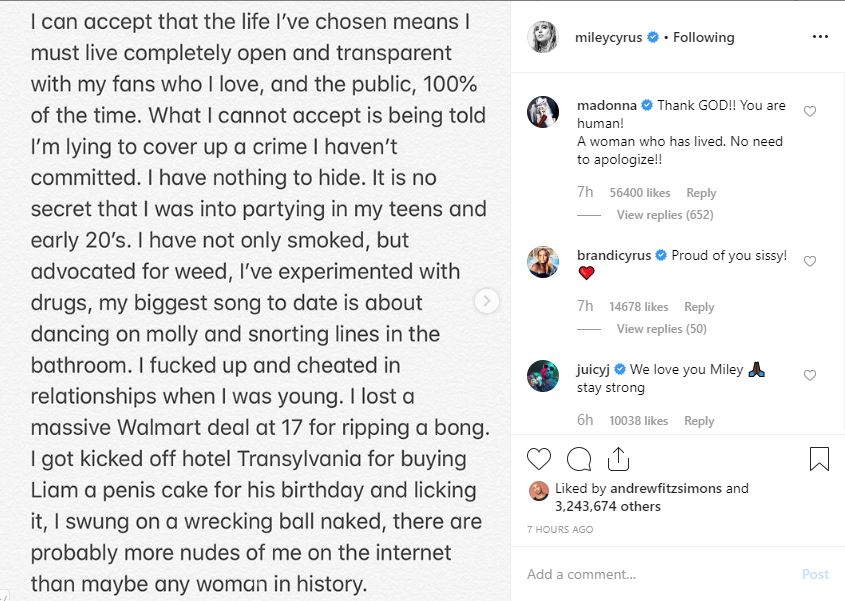Click juicyj's avatar
Image resolution: width=845 pixels, height=601 pixels.
point(543,377)
